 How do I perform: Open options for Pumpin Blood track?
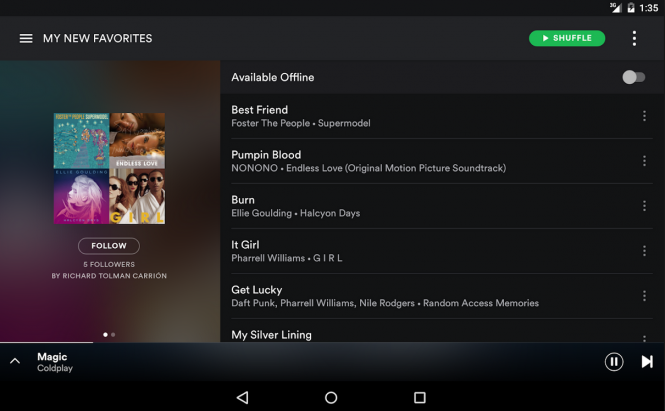coord(644,161)
